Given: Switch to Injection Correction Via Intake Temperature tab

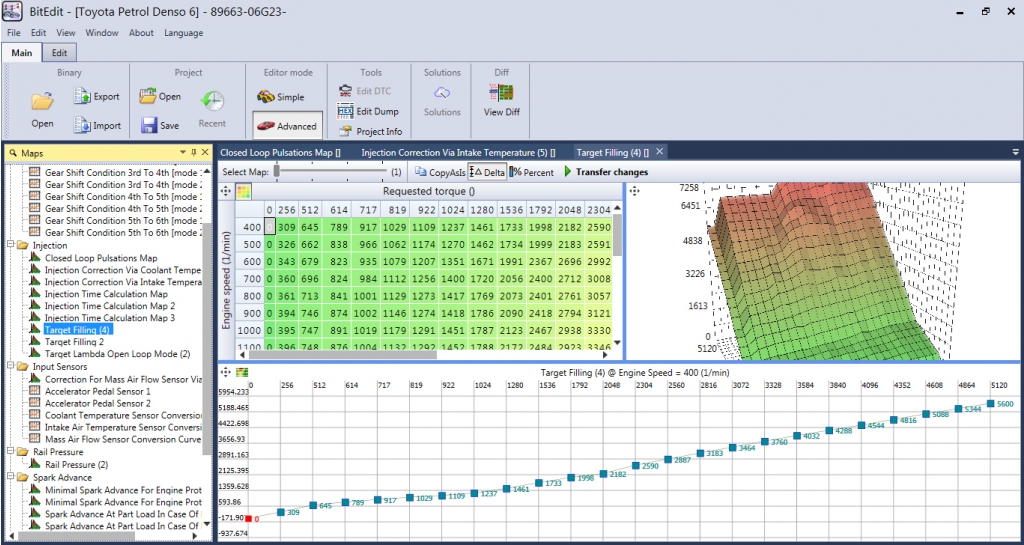Looking at the screenshot, I should click(458, 152).
